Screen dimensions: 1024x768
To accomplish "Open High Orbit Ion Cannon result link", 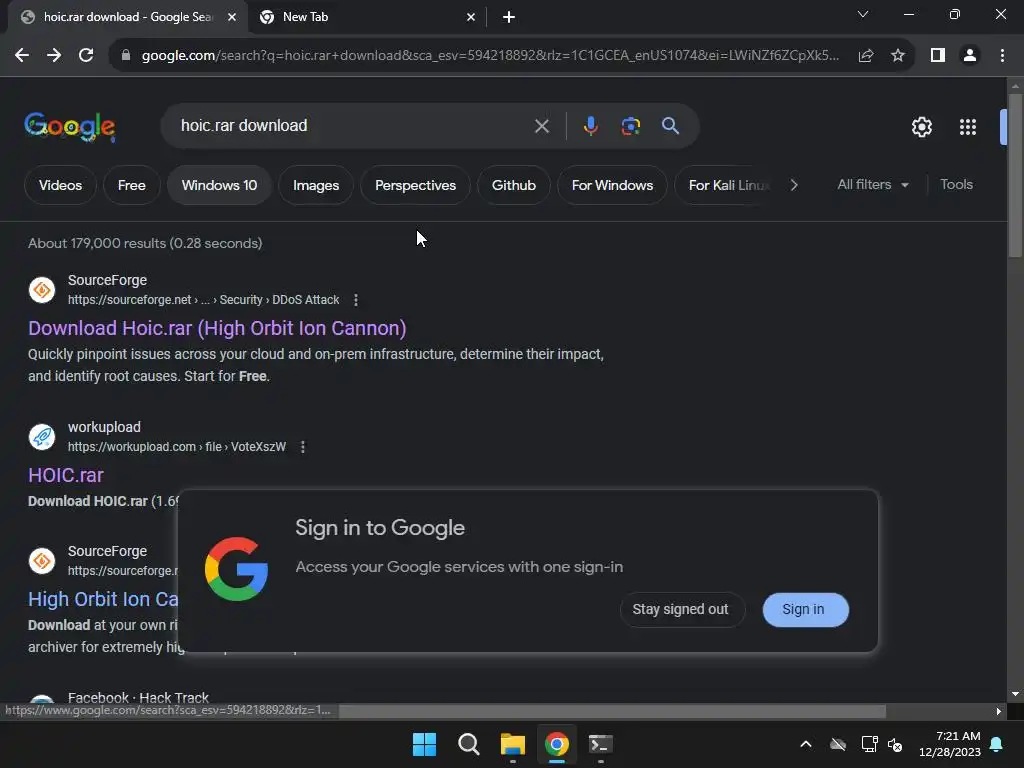I will tap(103, 599).
